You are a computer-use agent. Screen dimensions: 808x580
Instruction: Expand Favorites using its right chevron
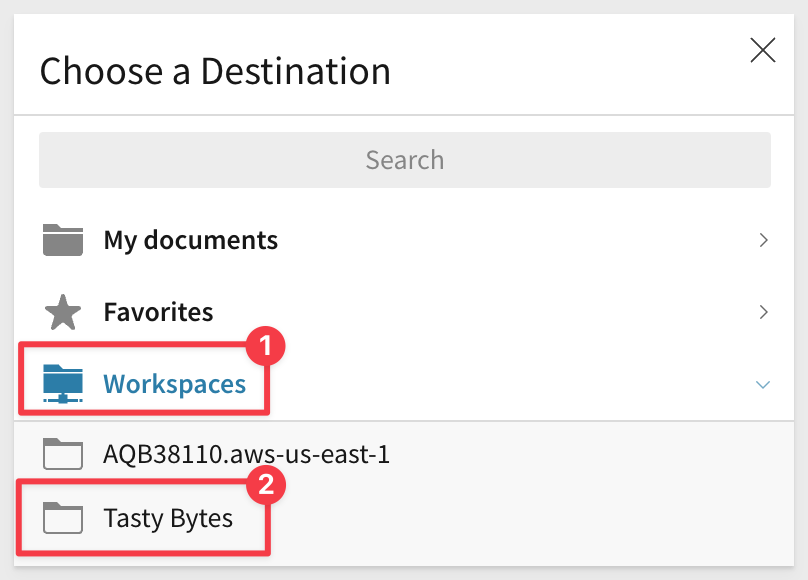(763, 312)
